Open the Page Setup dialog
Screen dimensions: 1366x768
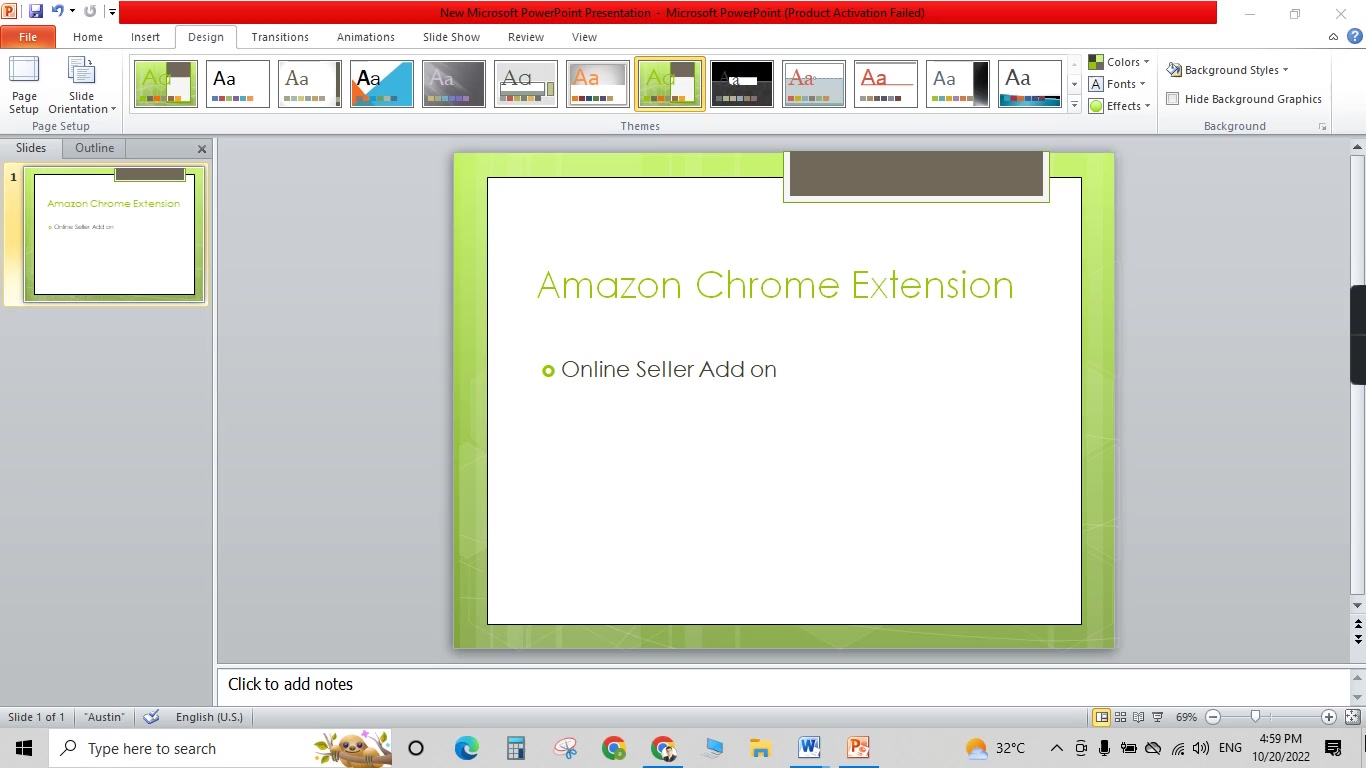tap(24, 86)
